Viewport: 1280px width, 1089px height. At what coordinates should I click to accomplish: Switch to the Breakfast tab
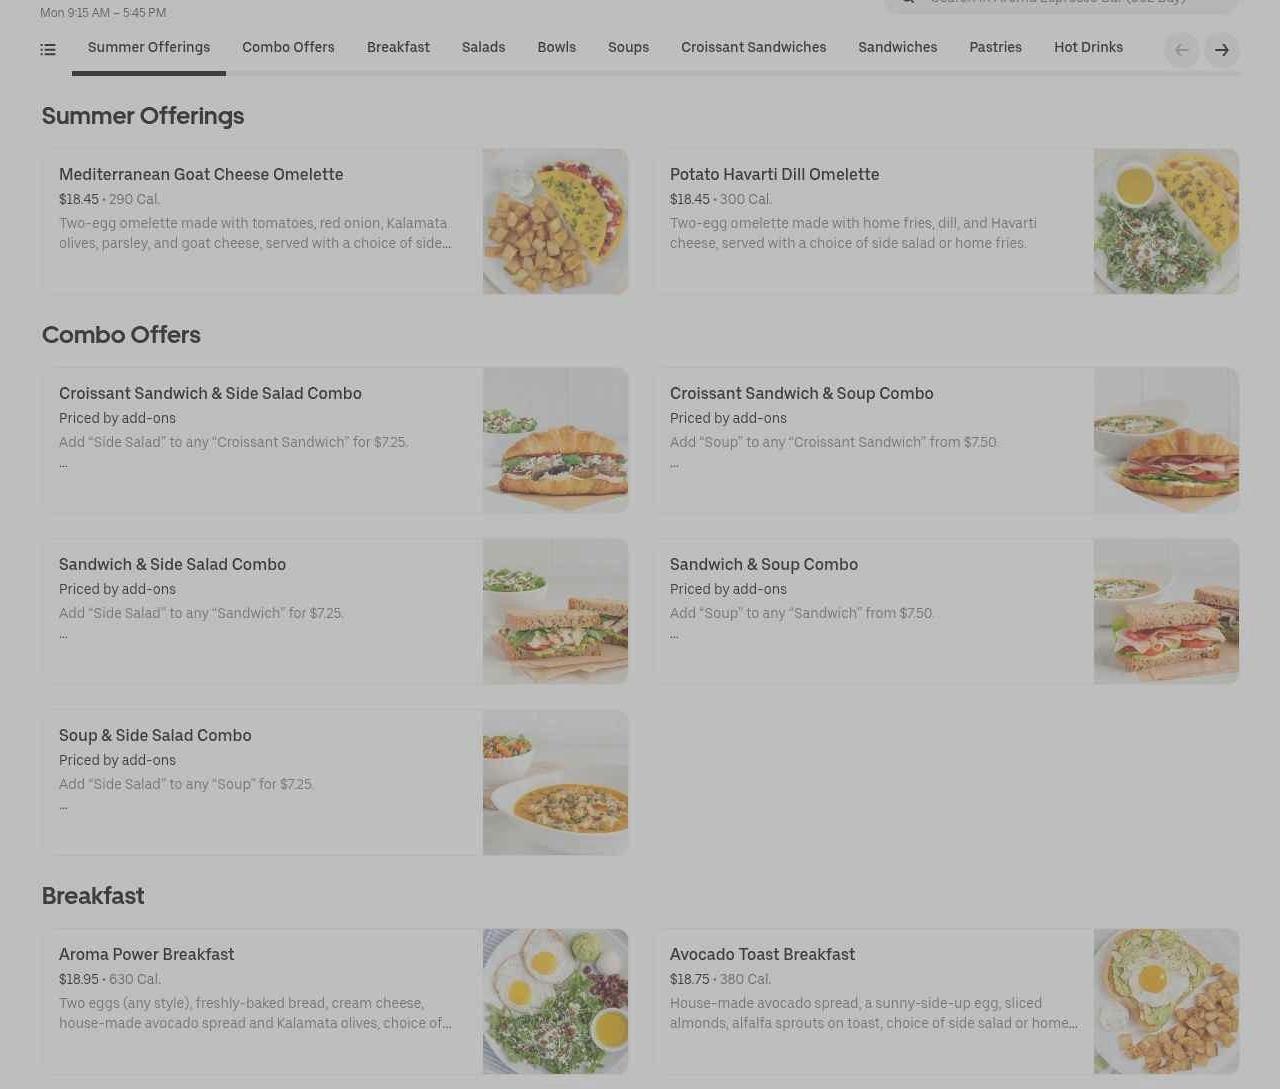pos(398,47)
